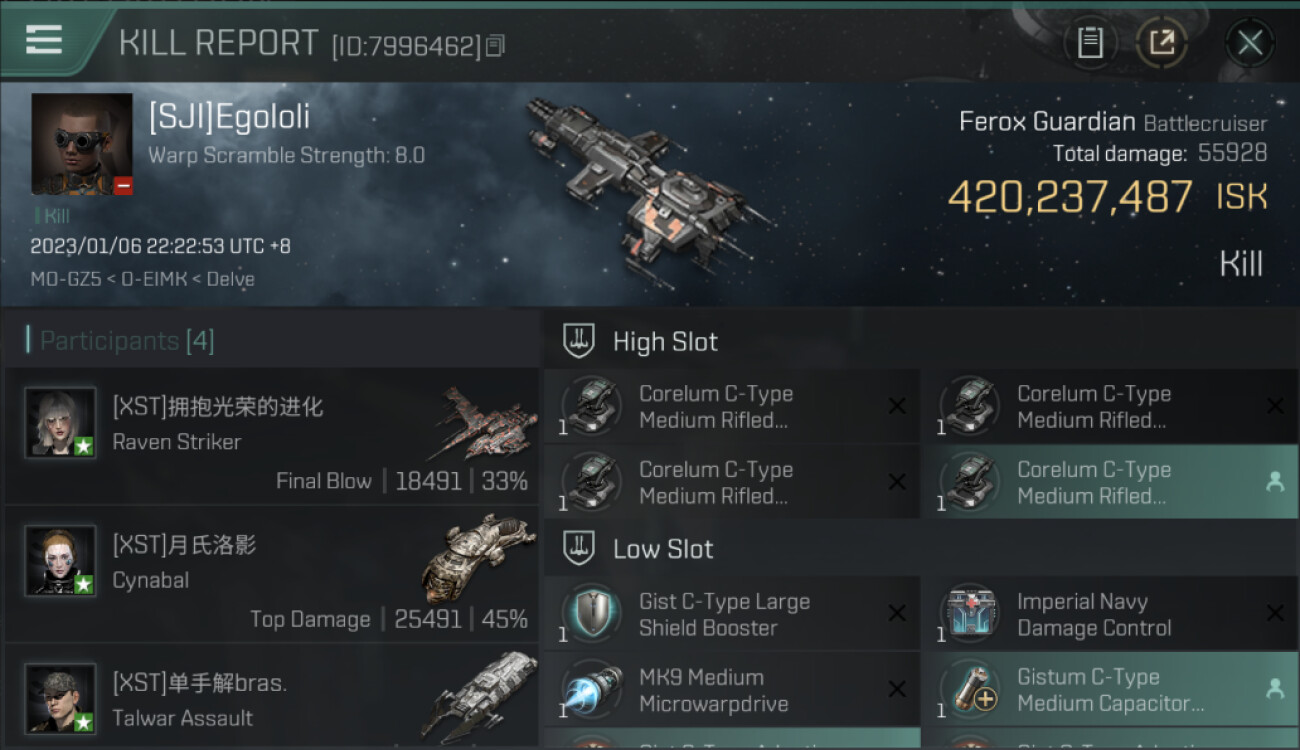
Task: Select the Raven Striker participant portrait
Action: pos(60,423)
